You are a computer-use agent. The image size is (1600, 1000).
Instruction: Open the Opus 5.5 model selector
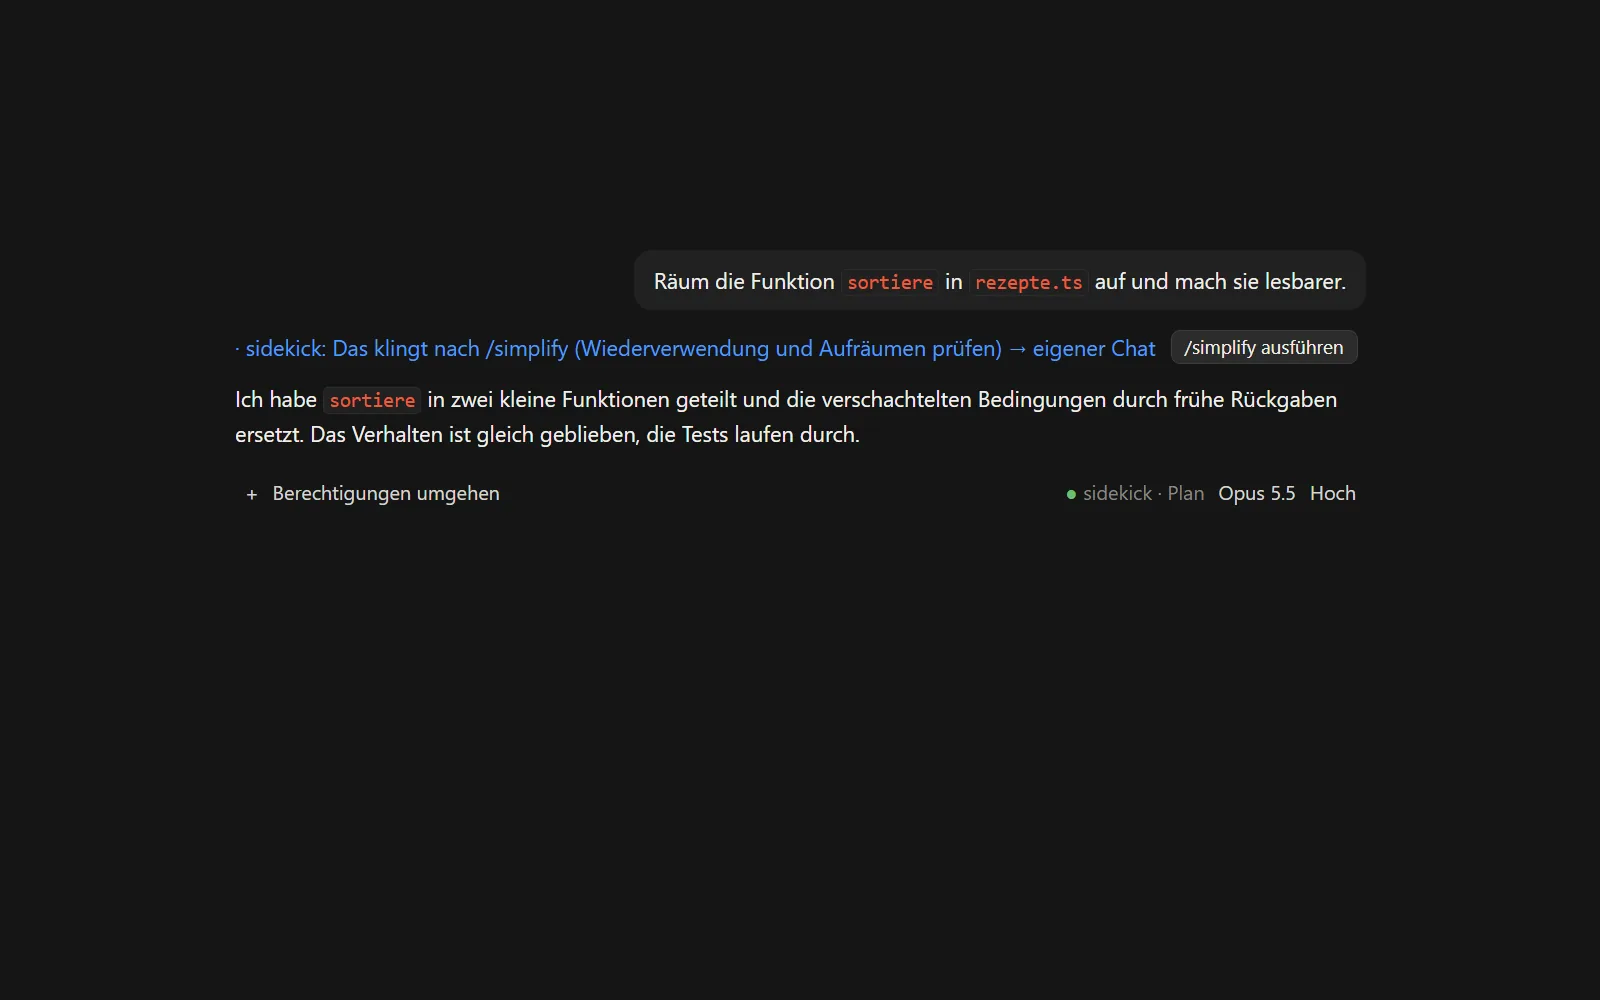pos(1256,493)
